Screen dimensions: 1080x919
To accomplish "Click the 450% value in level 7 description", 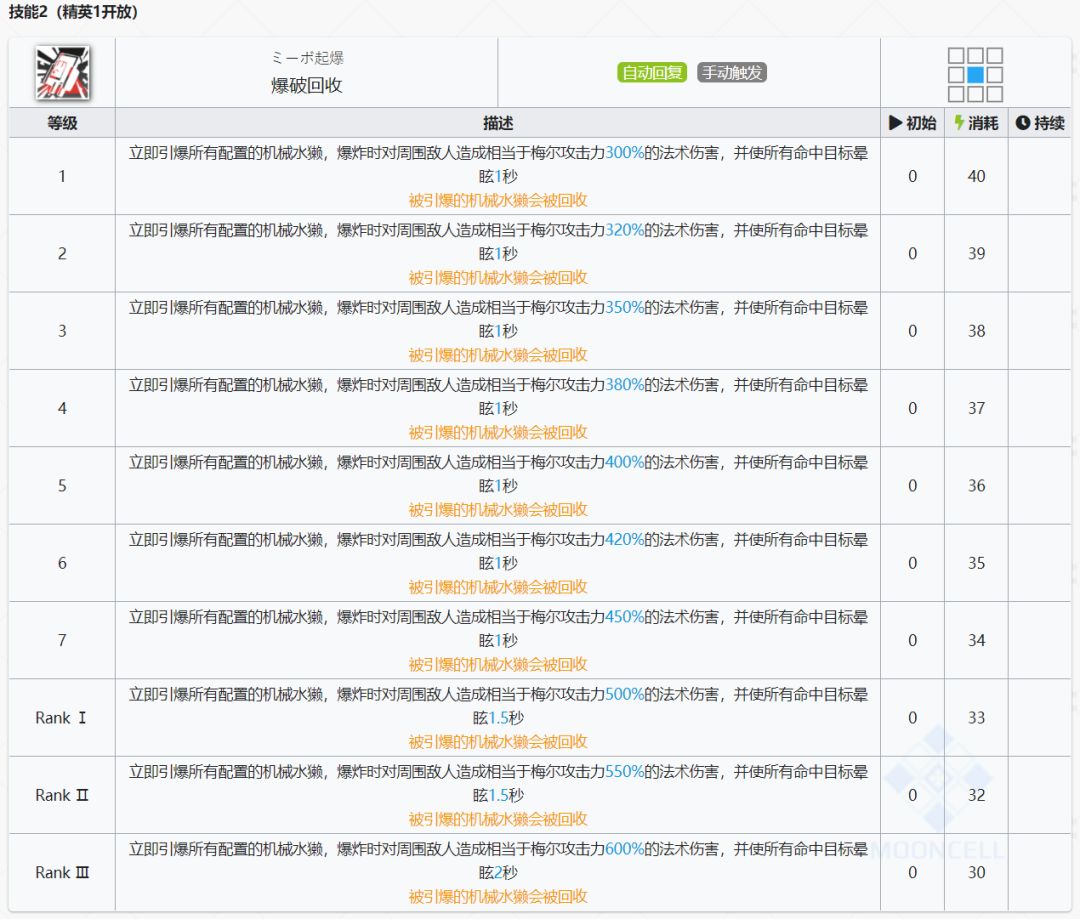I will 625,617.
